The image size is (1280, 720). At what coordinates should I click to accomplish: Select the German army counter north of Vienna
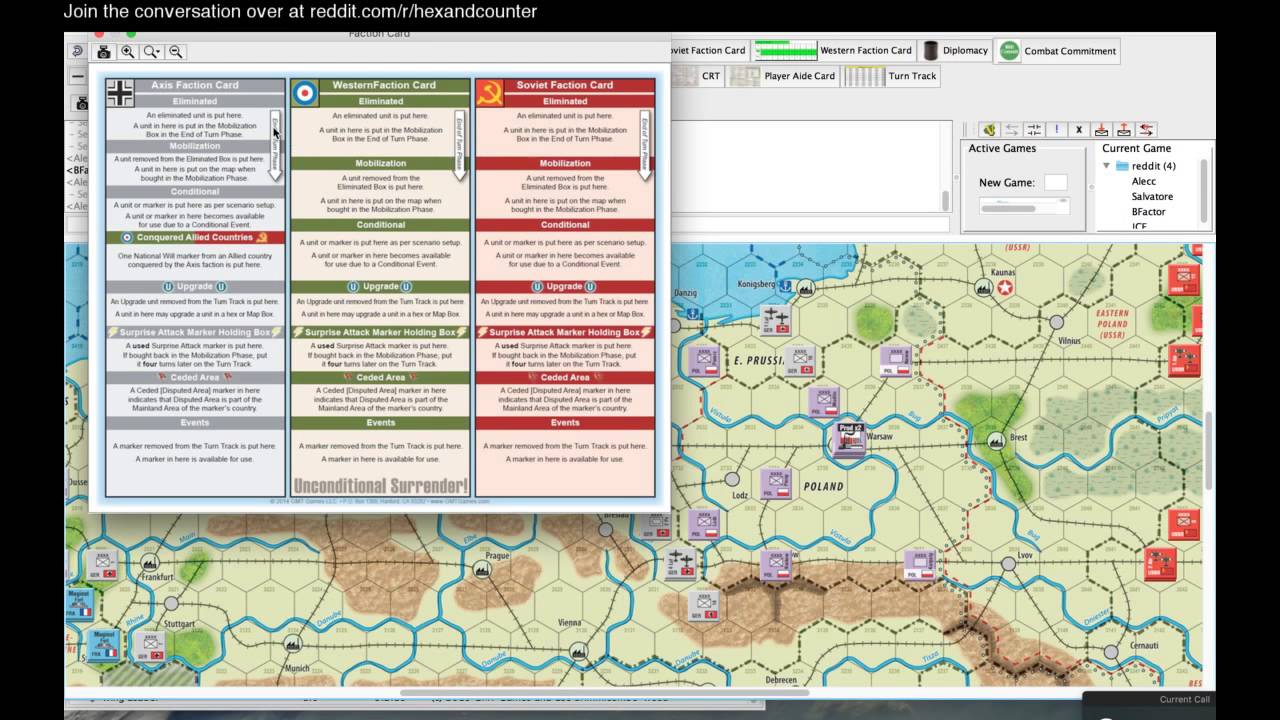[x=704, y=605]
